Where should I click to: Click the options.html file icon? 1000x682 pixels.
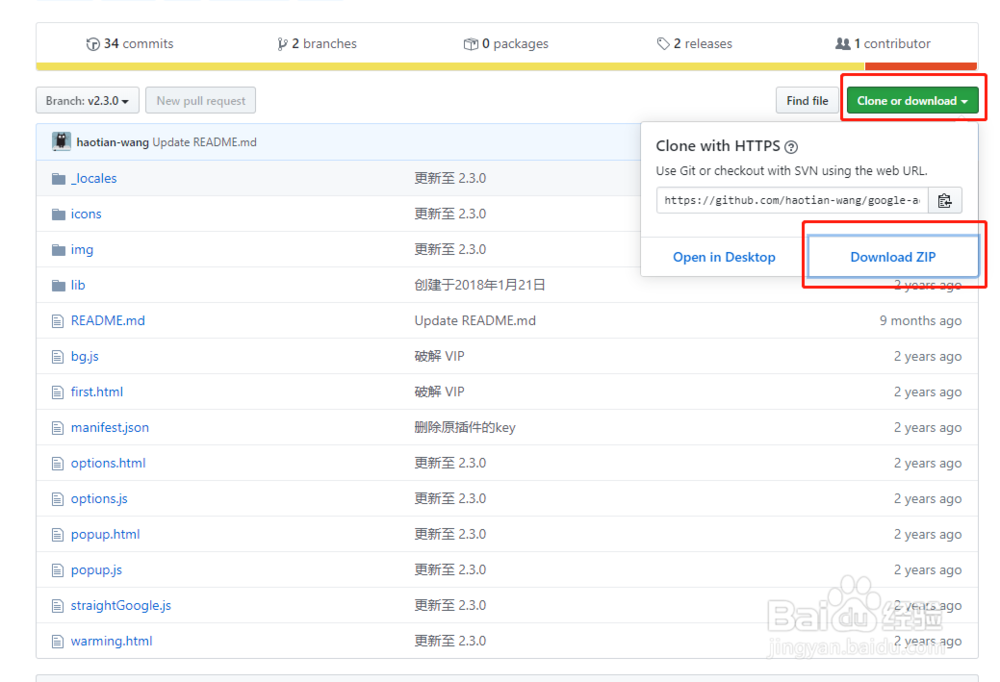pos(58,463)
